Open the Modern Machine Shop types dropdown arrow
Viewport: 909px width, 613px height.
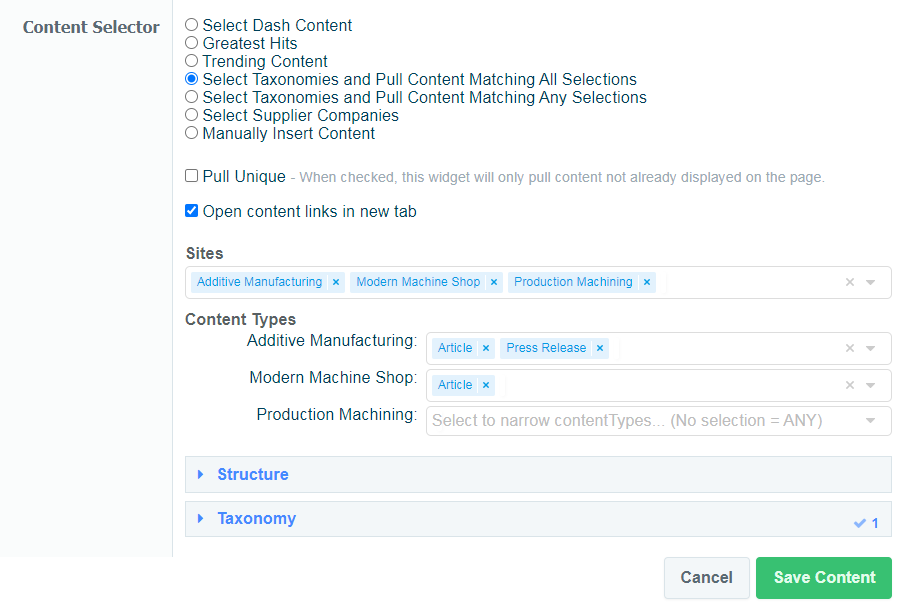coord(871,385)
